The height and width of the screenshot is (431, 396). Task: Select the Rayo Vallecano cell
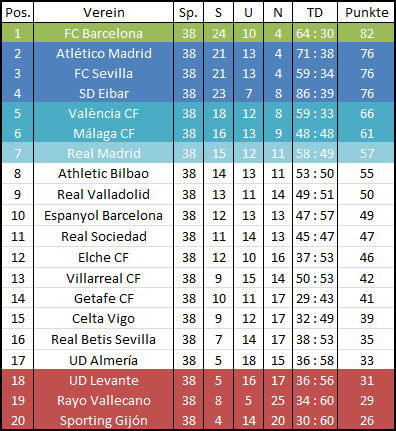[103, 400]
